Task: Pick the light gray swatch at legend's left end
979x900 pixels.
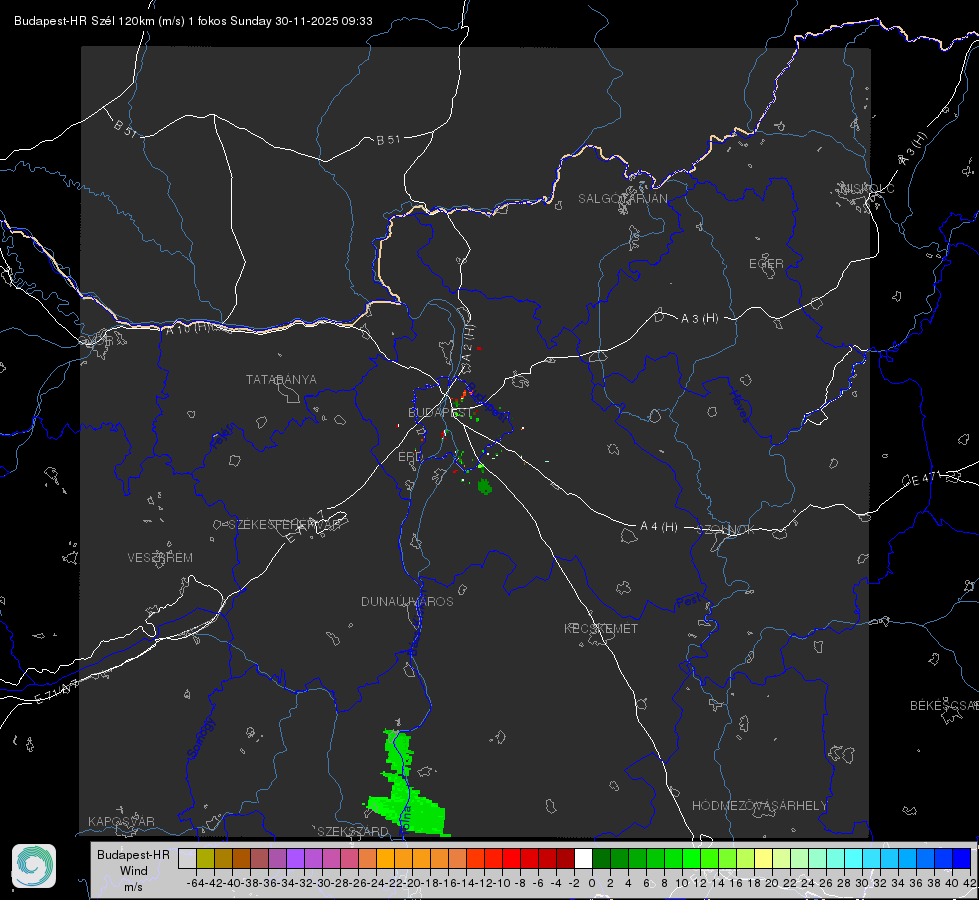Action: (x=187, y=858)
